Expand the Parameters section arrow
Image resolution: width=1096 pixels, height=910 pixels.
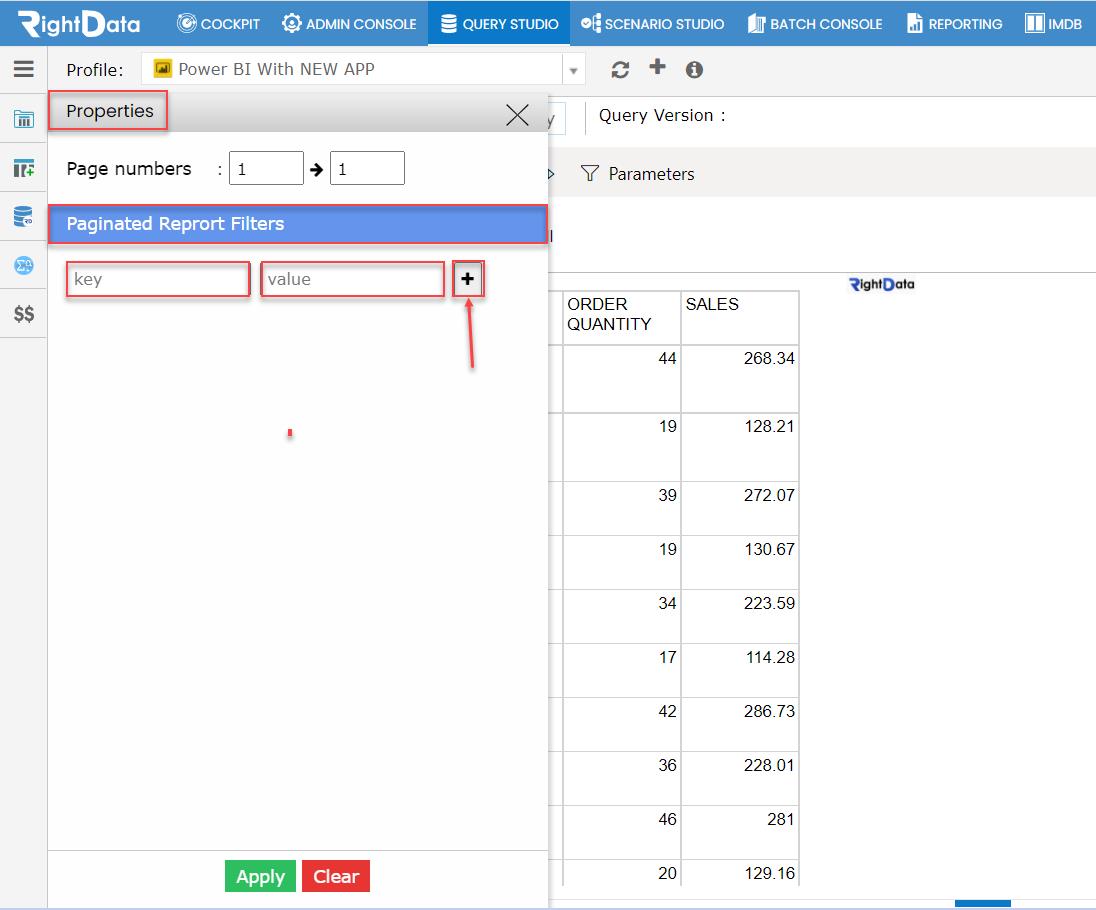[551, 174]
